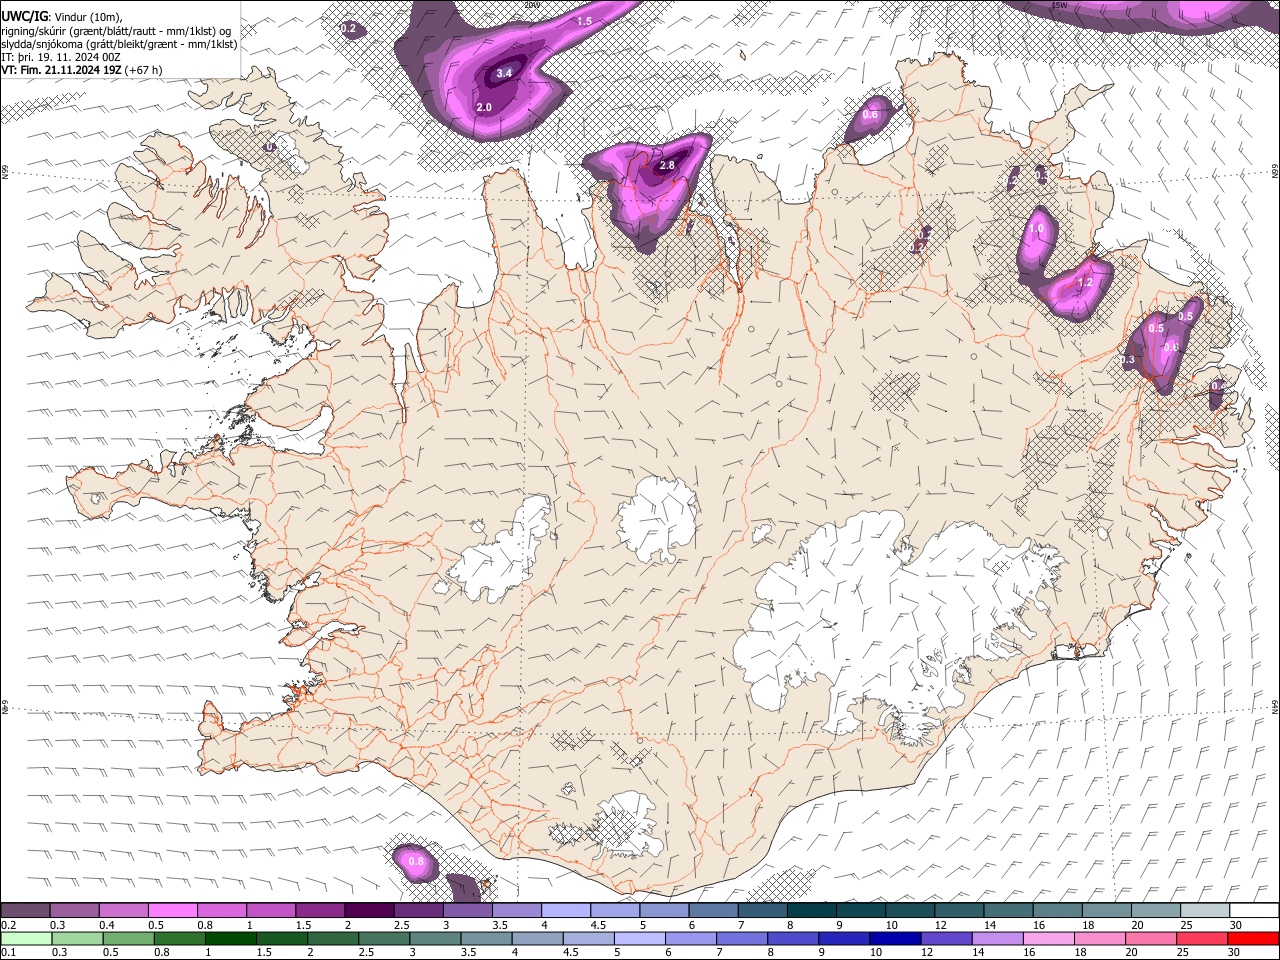The width and height of the screenshot is (1280, 960).
Task: Click the 'VT: Fim. 21.11.2024 19Z (+67 h)' line
Action: 81,70
